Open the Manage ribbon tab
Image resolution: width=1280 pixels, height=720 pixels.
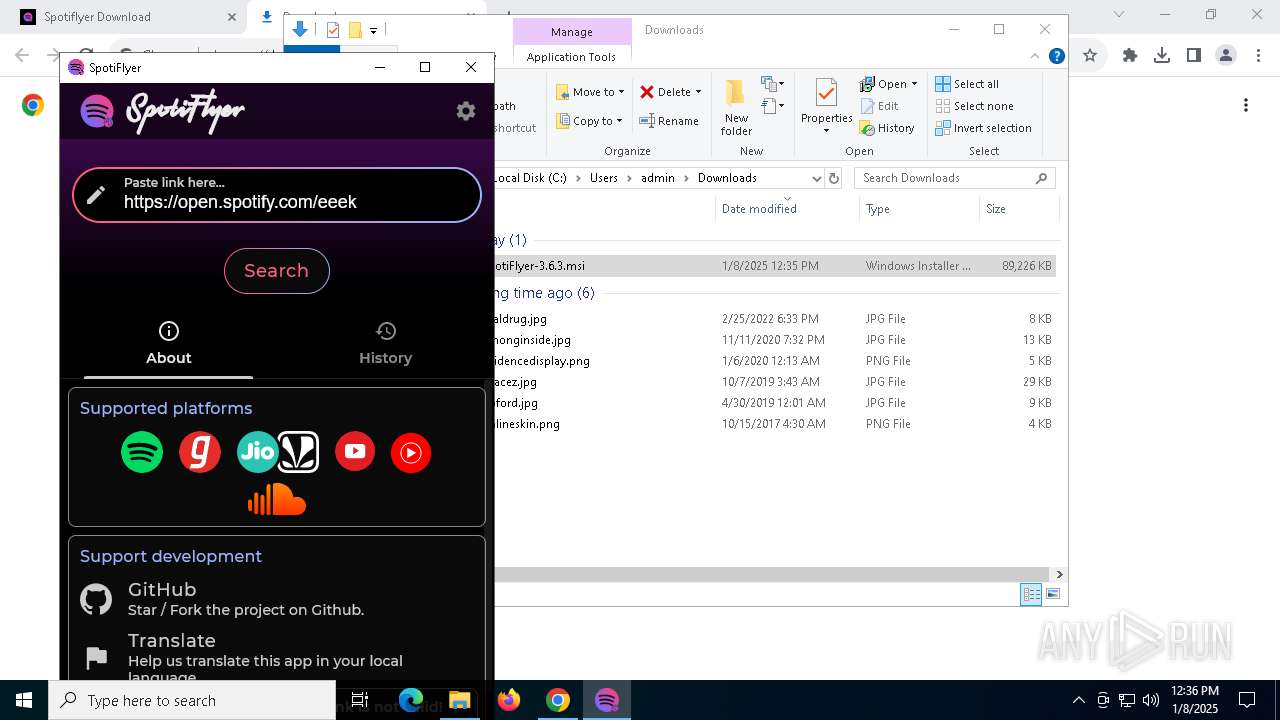point(572,32)
